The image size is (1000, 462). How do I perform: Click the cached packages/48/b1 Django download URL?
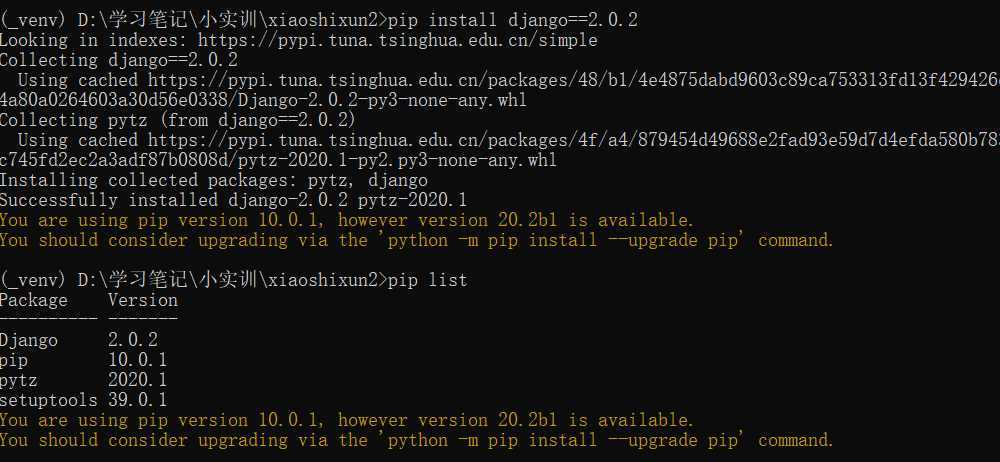pyautogui.click(x=574, y=80)
